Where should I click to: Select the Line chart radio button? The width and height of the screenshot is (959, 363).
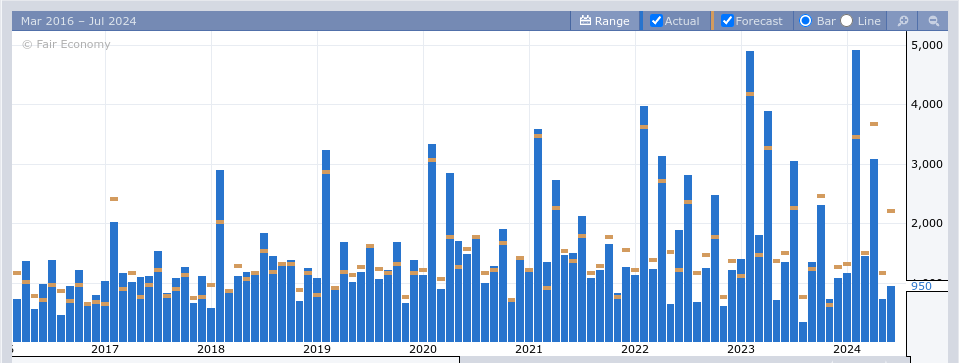846,21
